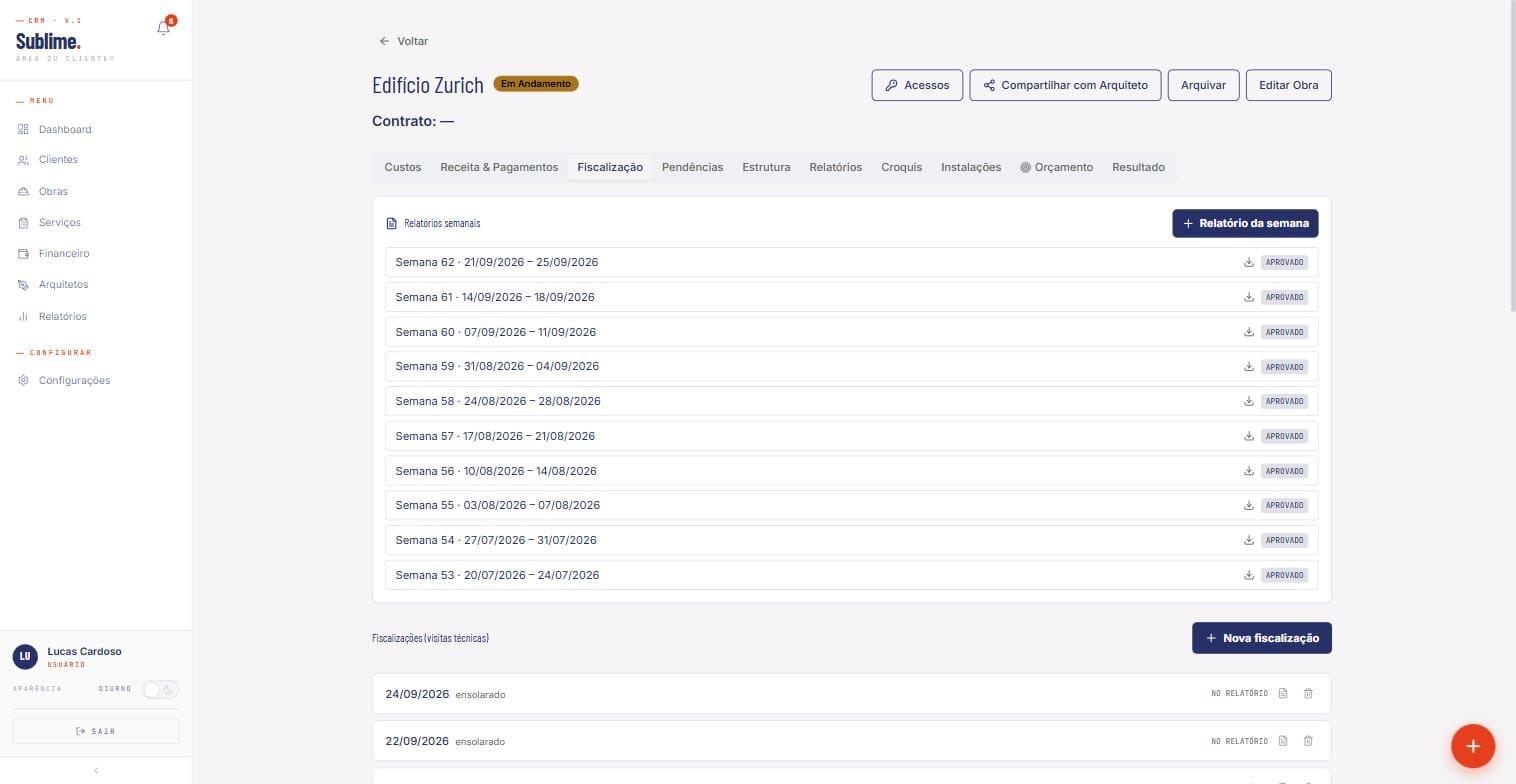Open Arquitetos in the sidebar
1516x784 pixels.
pyautogui.click(x=63, y=285)
